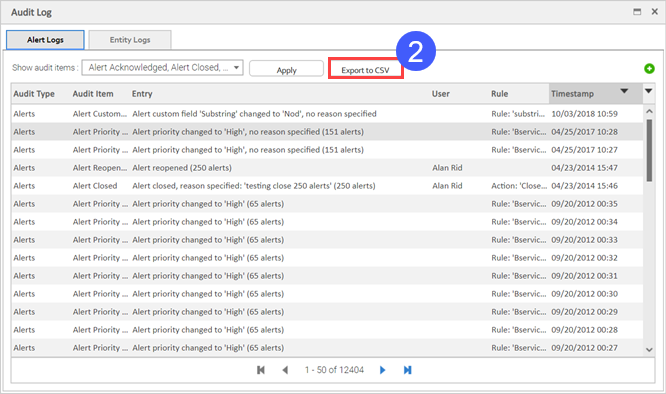Image resolution: width=666 pixels, height=394 pixels.
Task: Select the row timestamped 09/20/2012 00:35
Action: [327, 204]
